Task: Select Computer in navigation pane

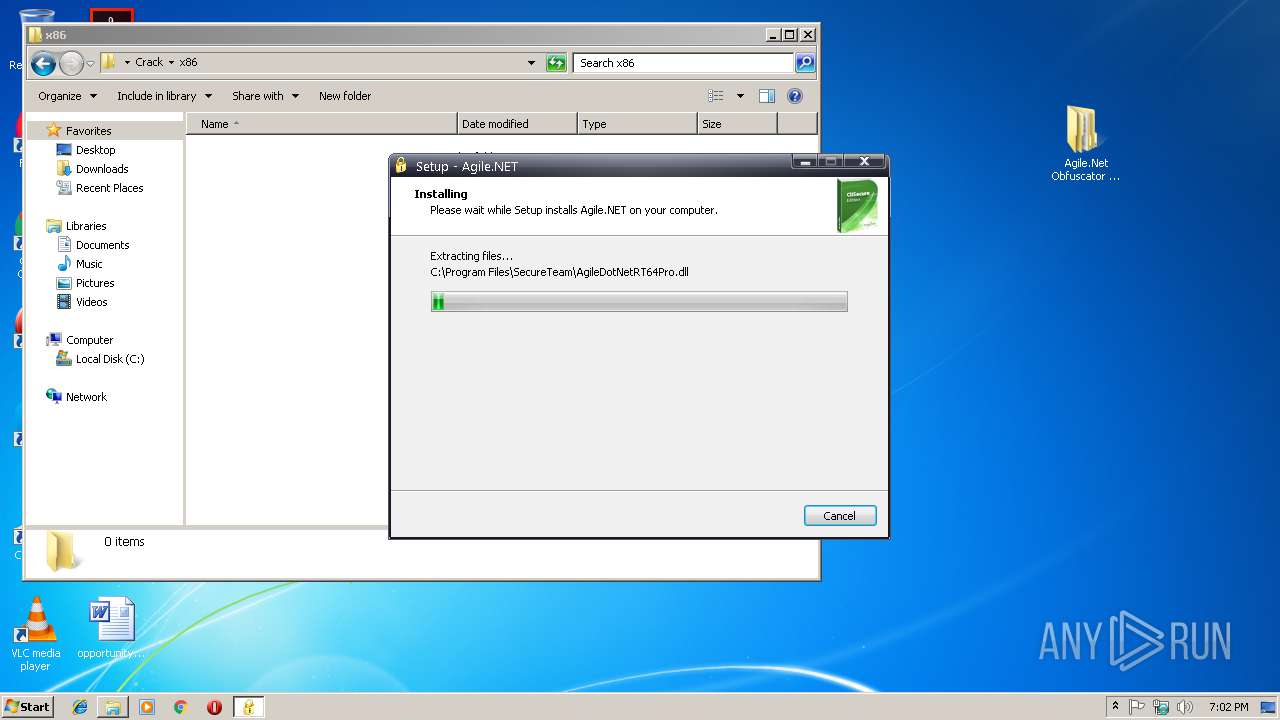Action: [x=89, y=340]
